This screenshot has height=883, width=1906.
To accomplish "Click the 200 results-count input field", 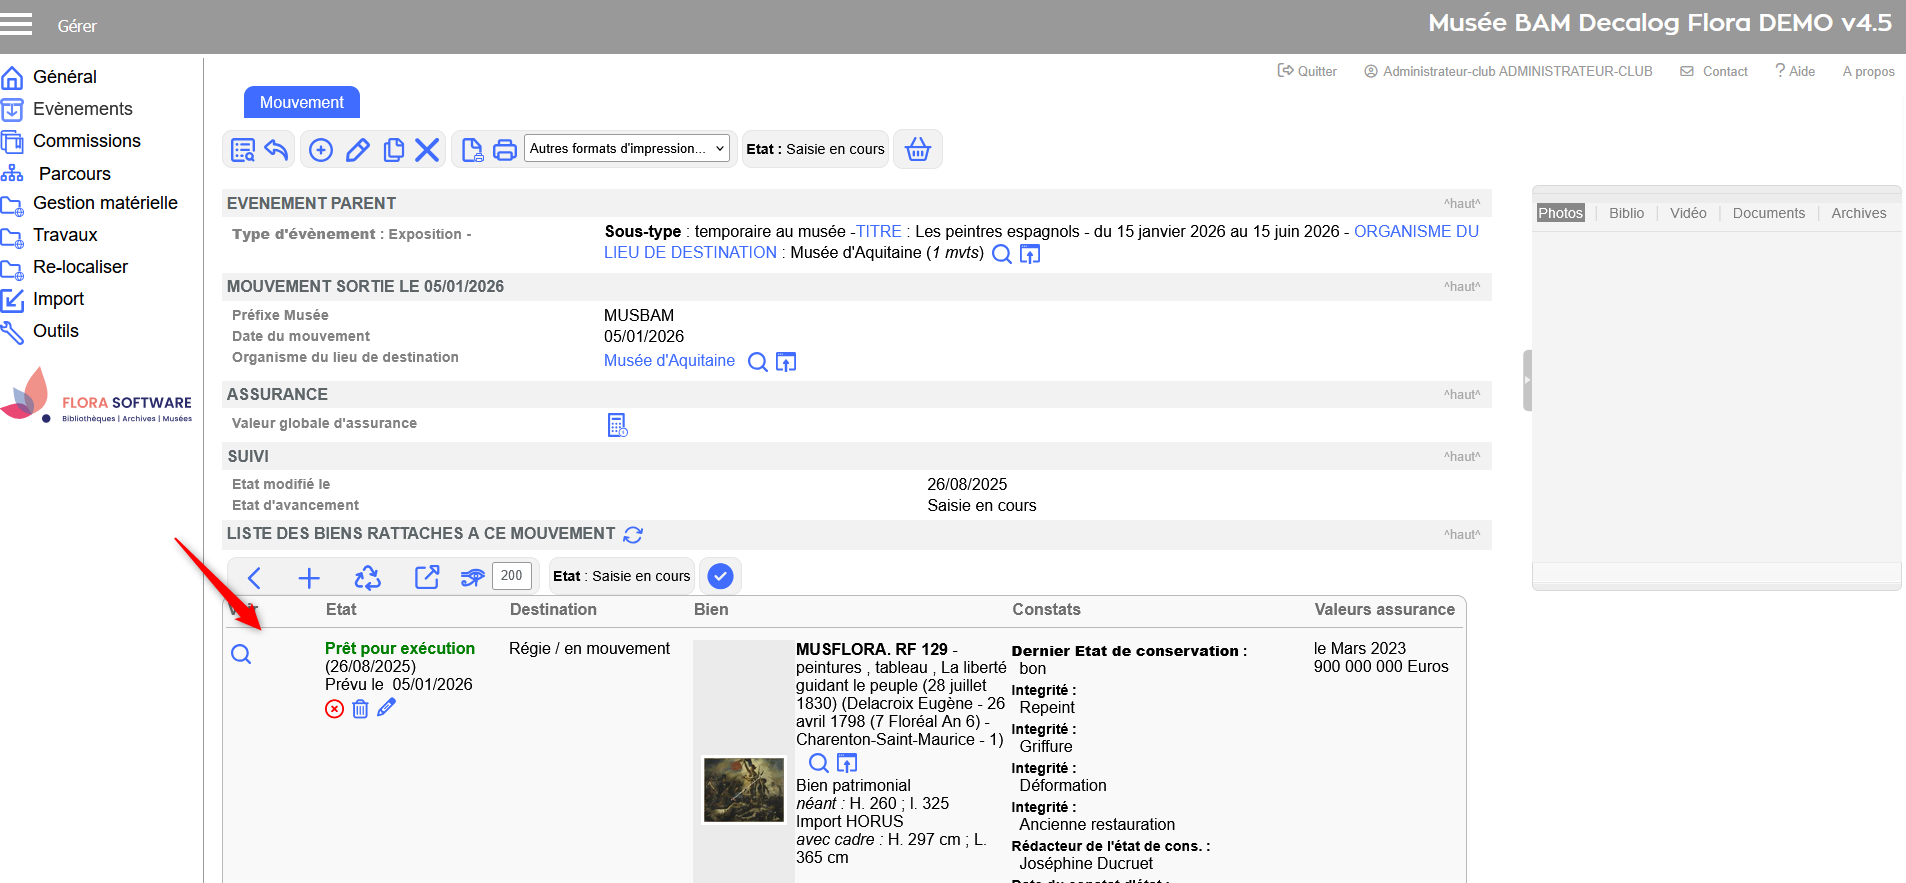I will 511,576.
